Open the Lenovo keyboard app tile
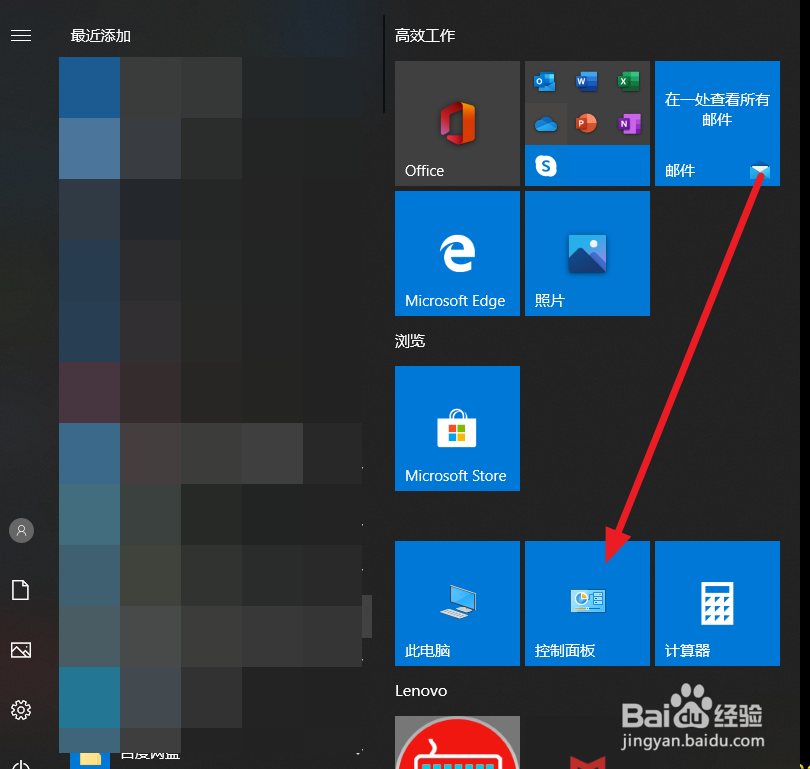 [457, 743]
